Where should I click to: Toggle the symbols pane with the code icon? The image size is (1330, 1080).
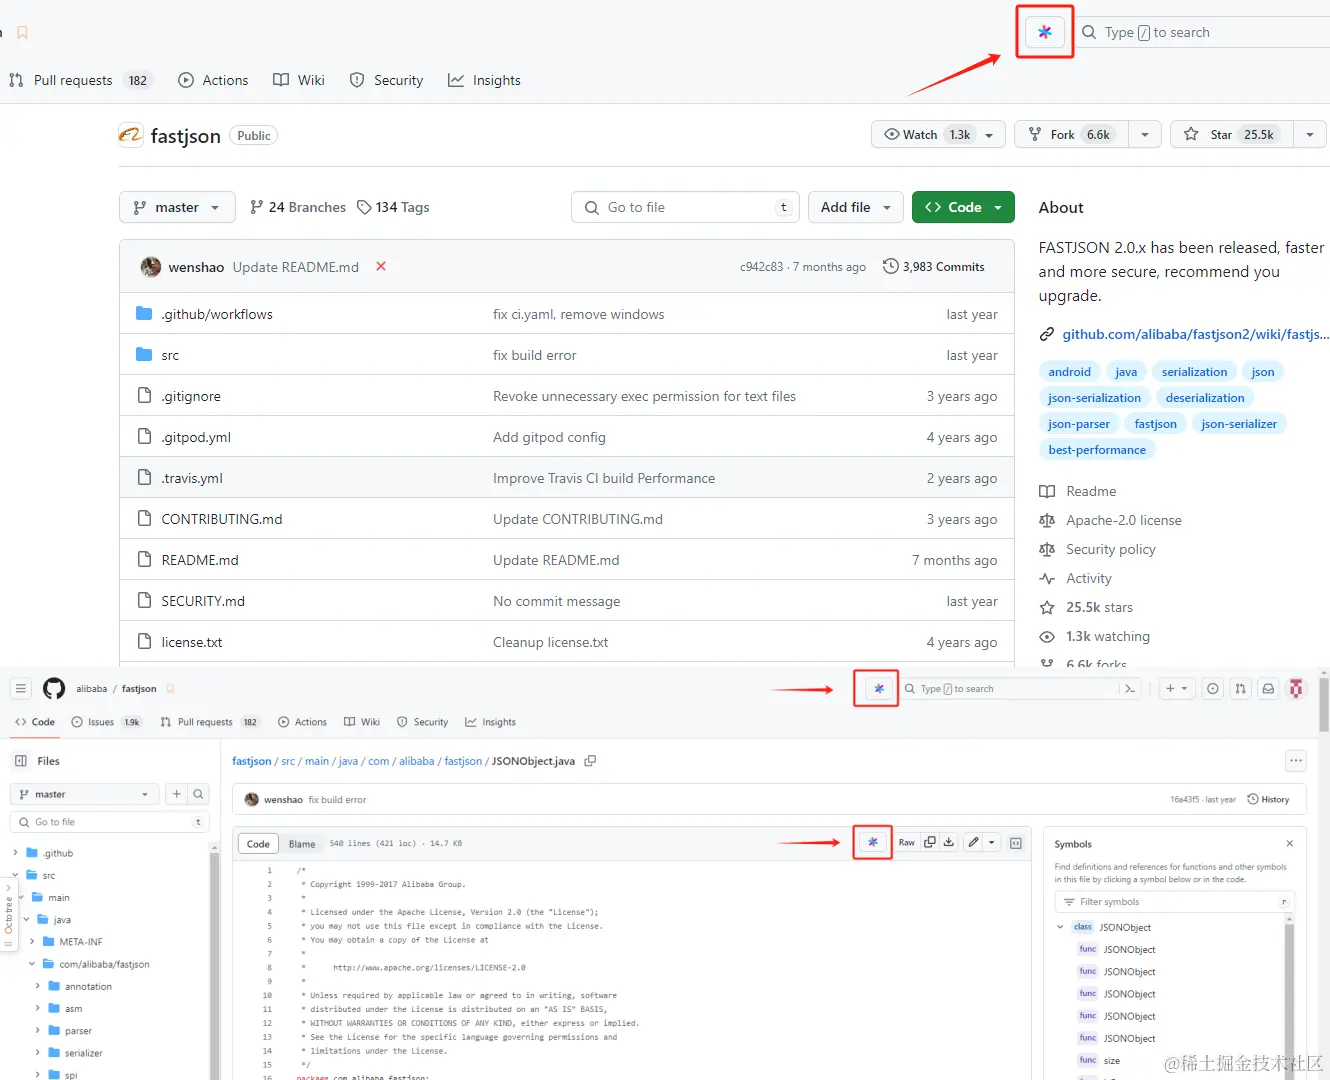[x=1016, y=843]
